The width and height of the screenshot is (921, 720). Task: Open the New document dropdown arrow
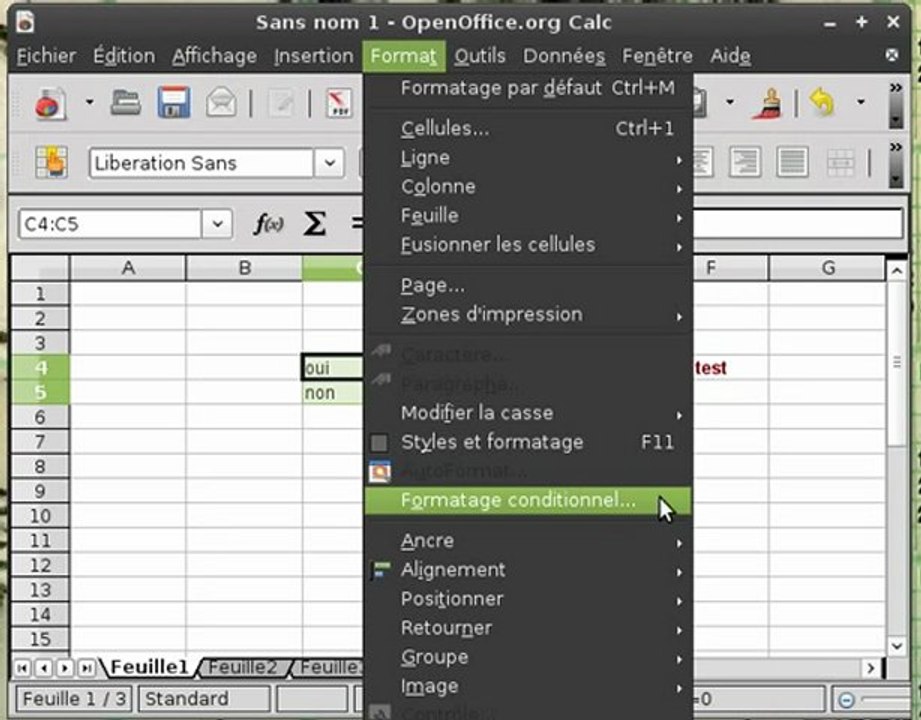point(89,102)
